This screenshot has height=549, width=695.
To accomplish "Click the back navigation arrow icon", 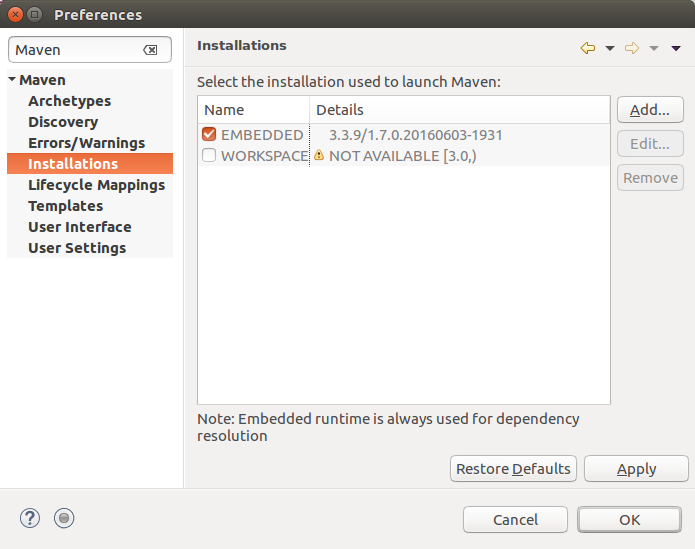I will point(588,48).
